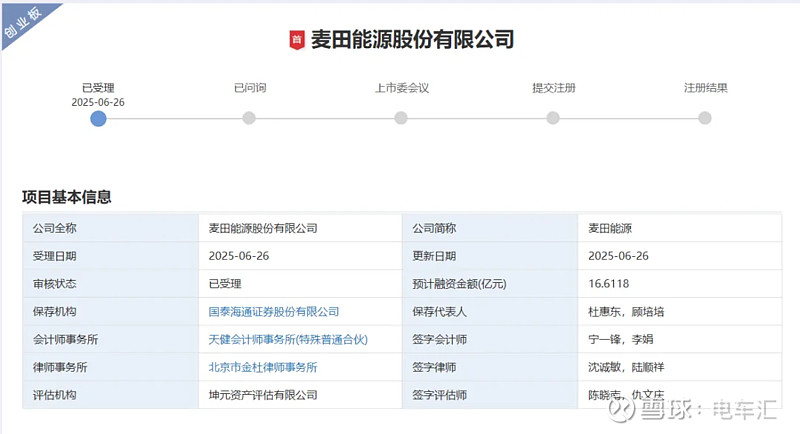Click the 创业板 corner ribbon badge

[24, 21]
